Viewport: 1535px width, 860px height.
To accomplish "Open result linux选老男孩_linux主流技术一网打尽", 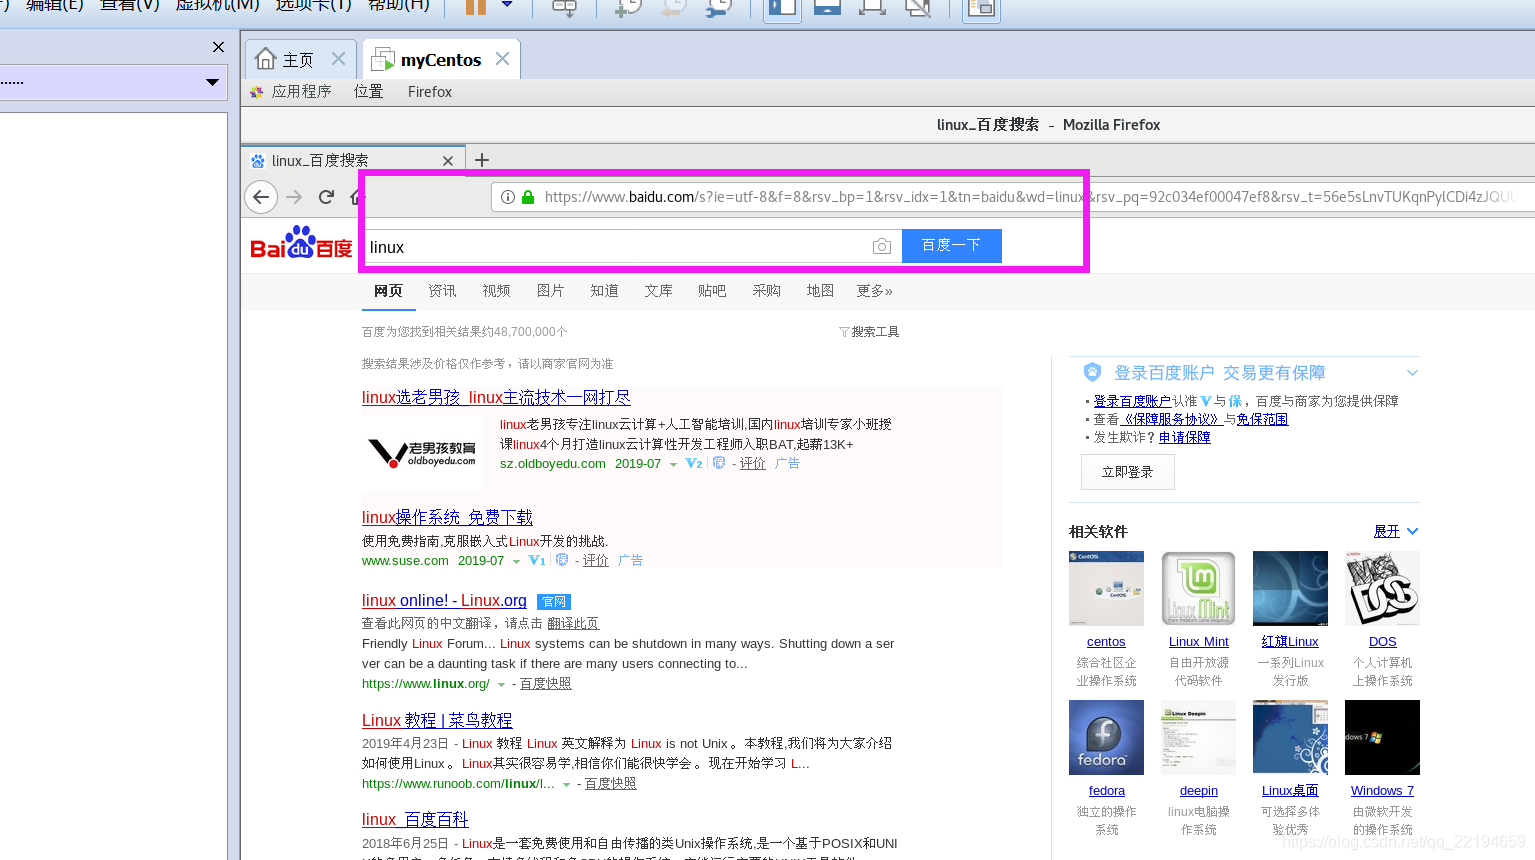I will click(496, 398).
